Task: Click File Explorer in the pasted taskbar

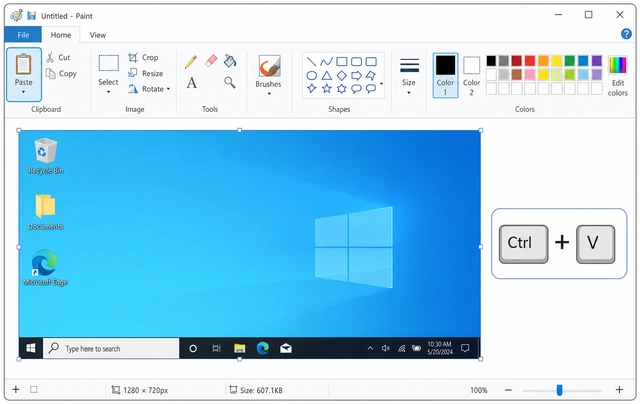Action: point(240,348)
